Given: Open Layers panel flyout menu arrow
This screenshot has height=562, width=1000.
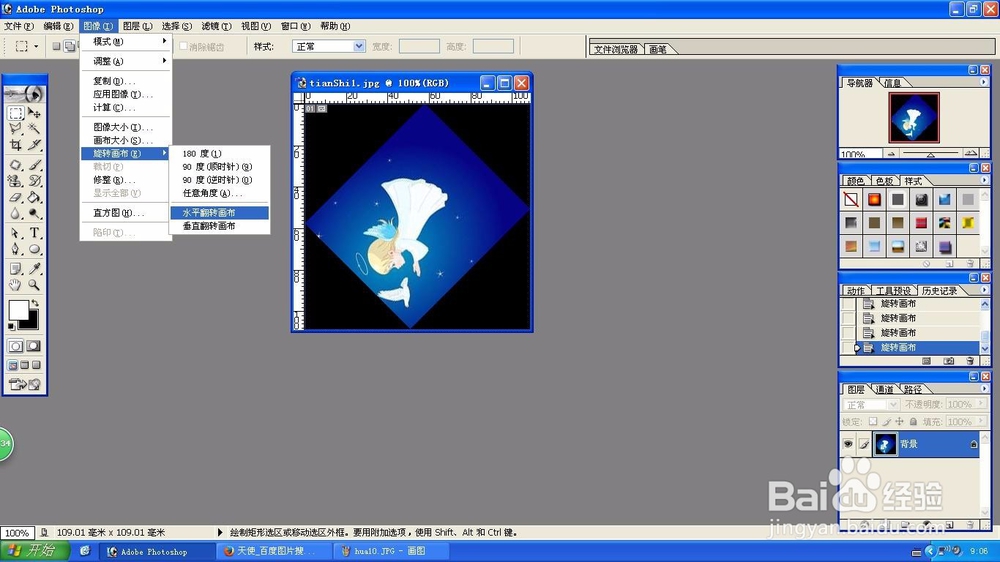Looking at the screenshot, I should click(x=983, y=388).
